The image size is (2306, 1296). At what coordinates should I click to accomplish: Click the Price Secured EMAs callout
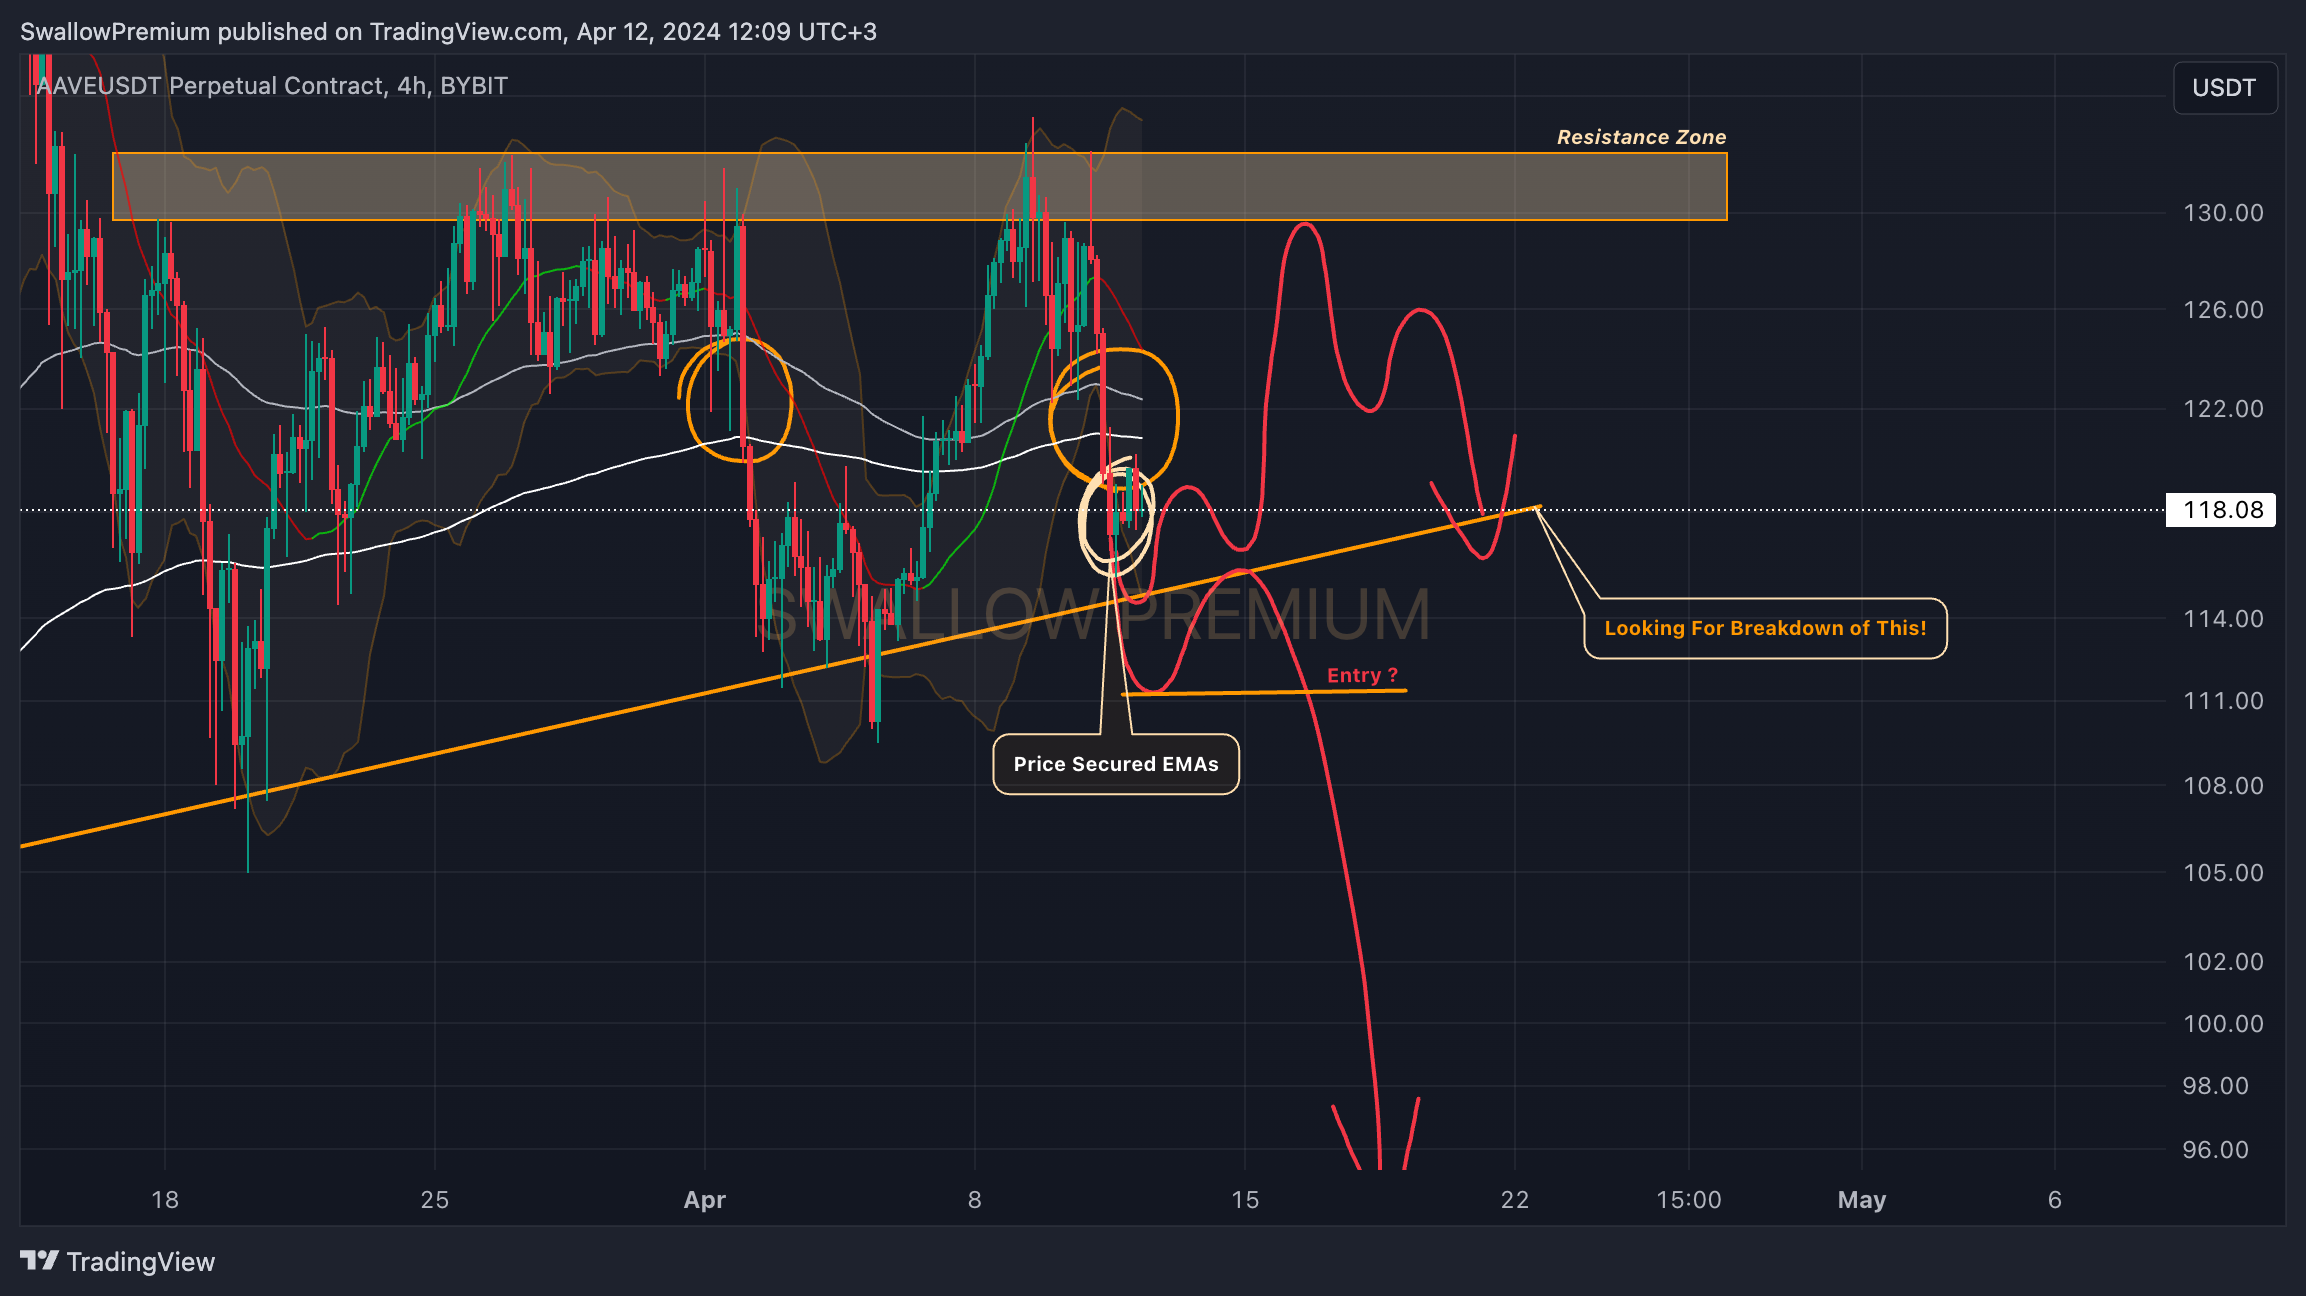(1116, 764)
